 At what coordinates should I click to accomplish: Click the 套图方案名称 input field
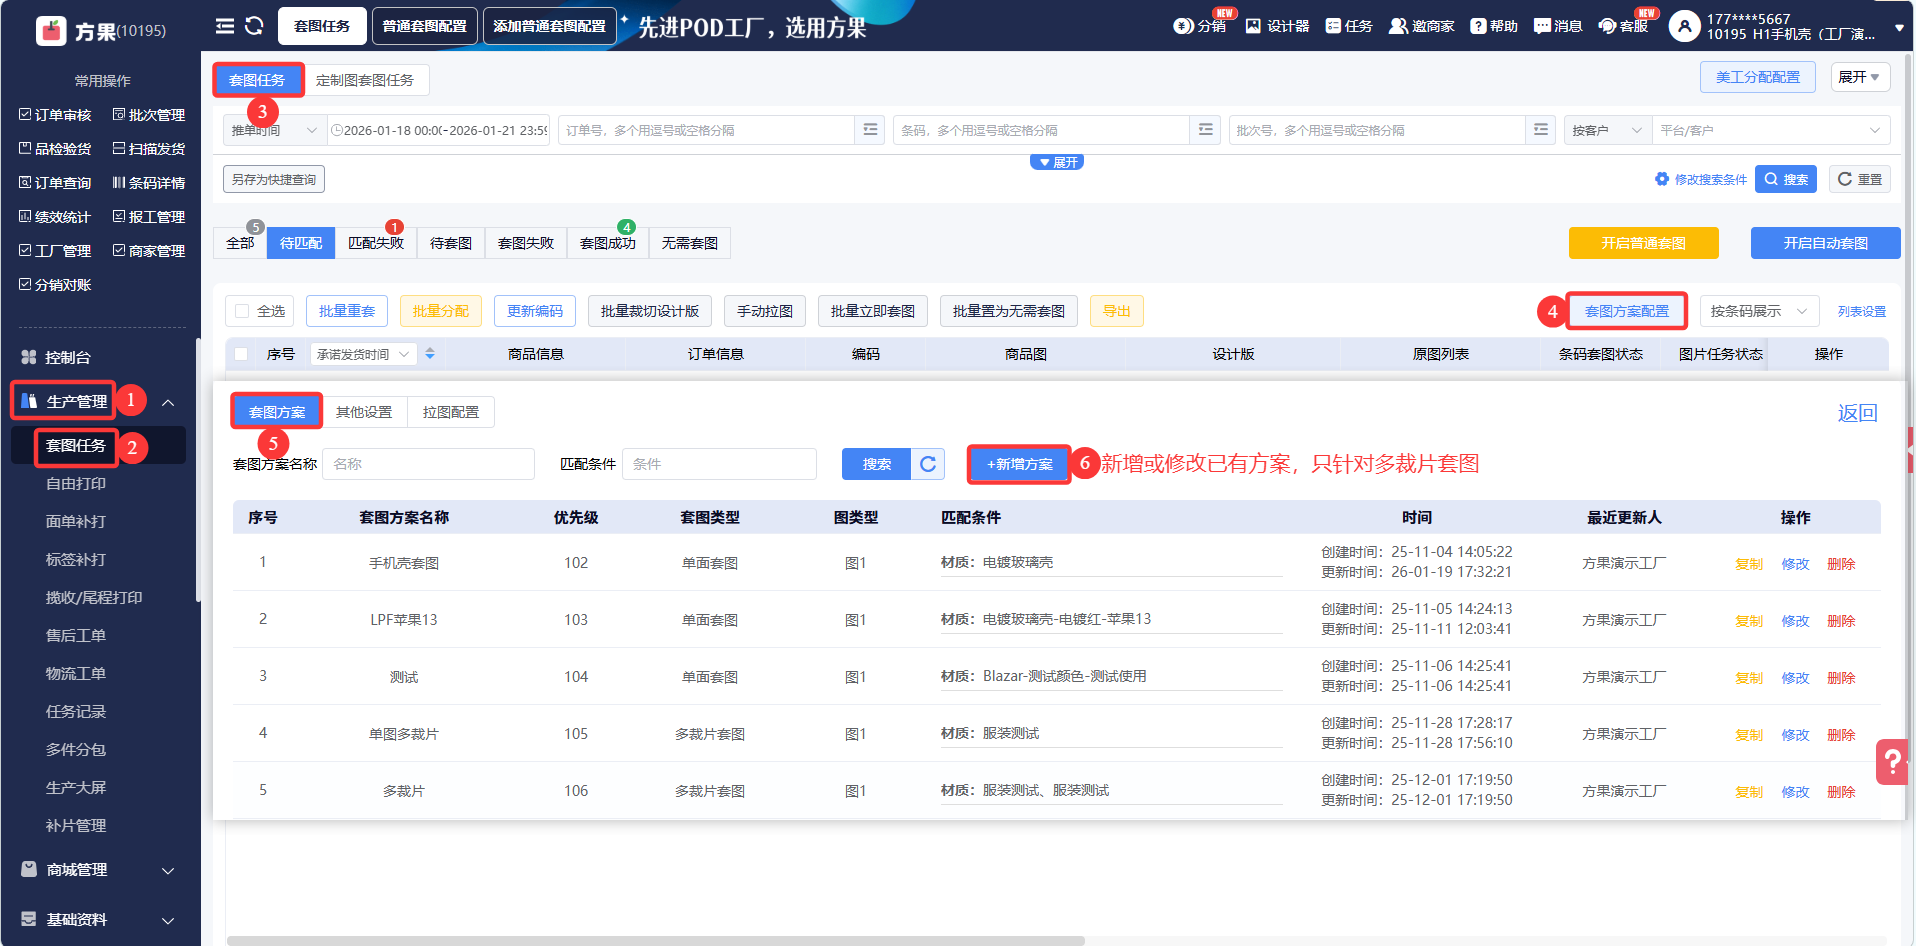[x=428, y=464]
